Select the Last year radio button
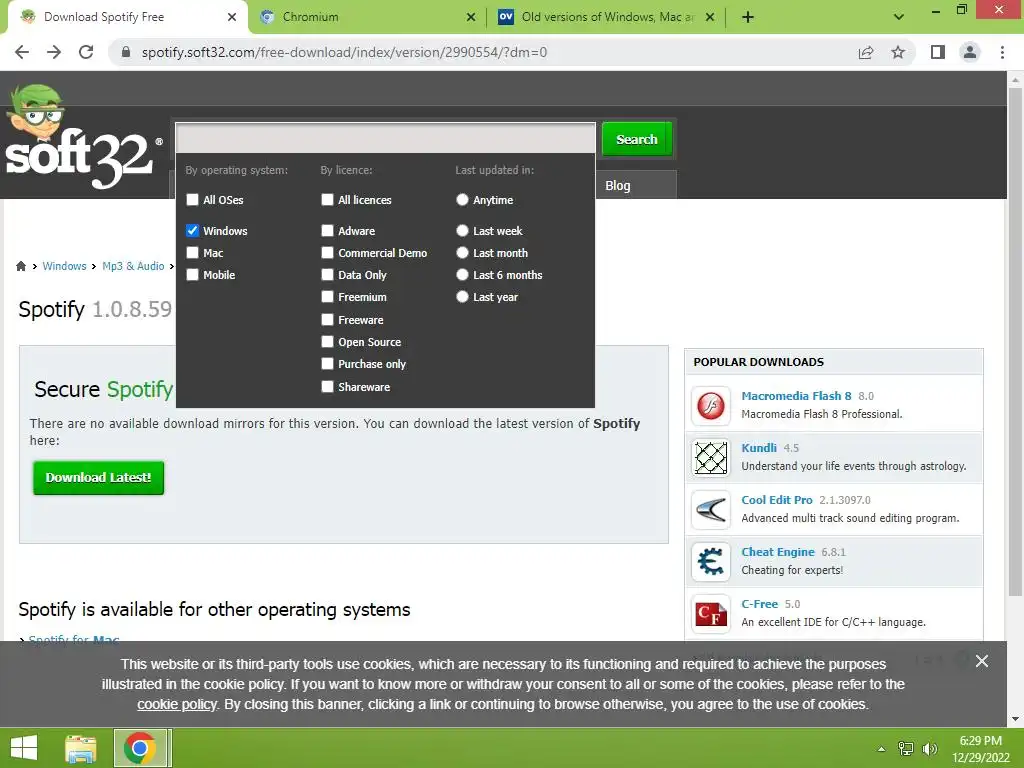The width and height of the screenshot is (1024, 768). [x=462, y=296]
